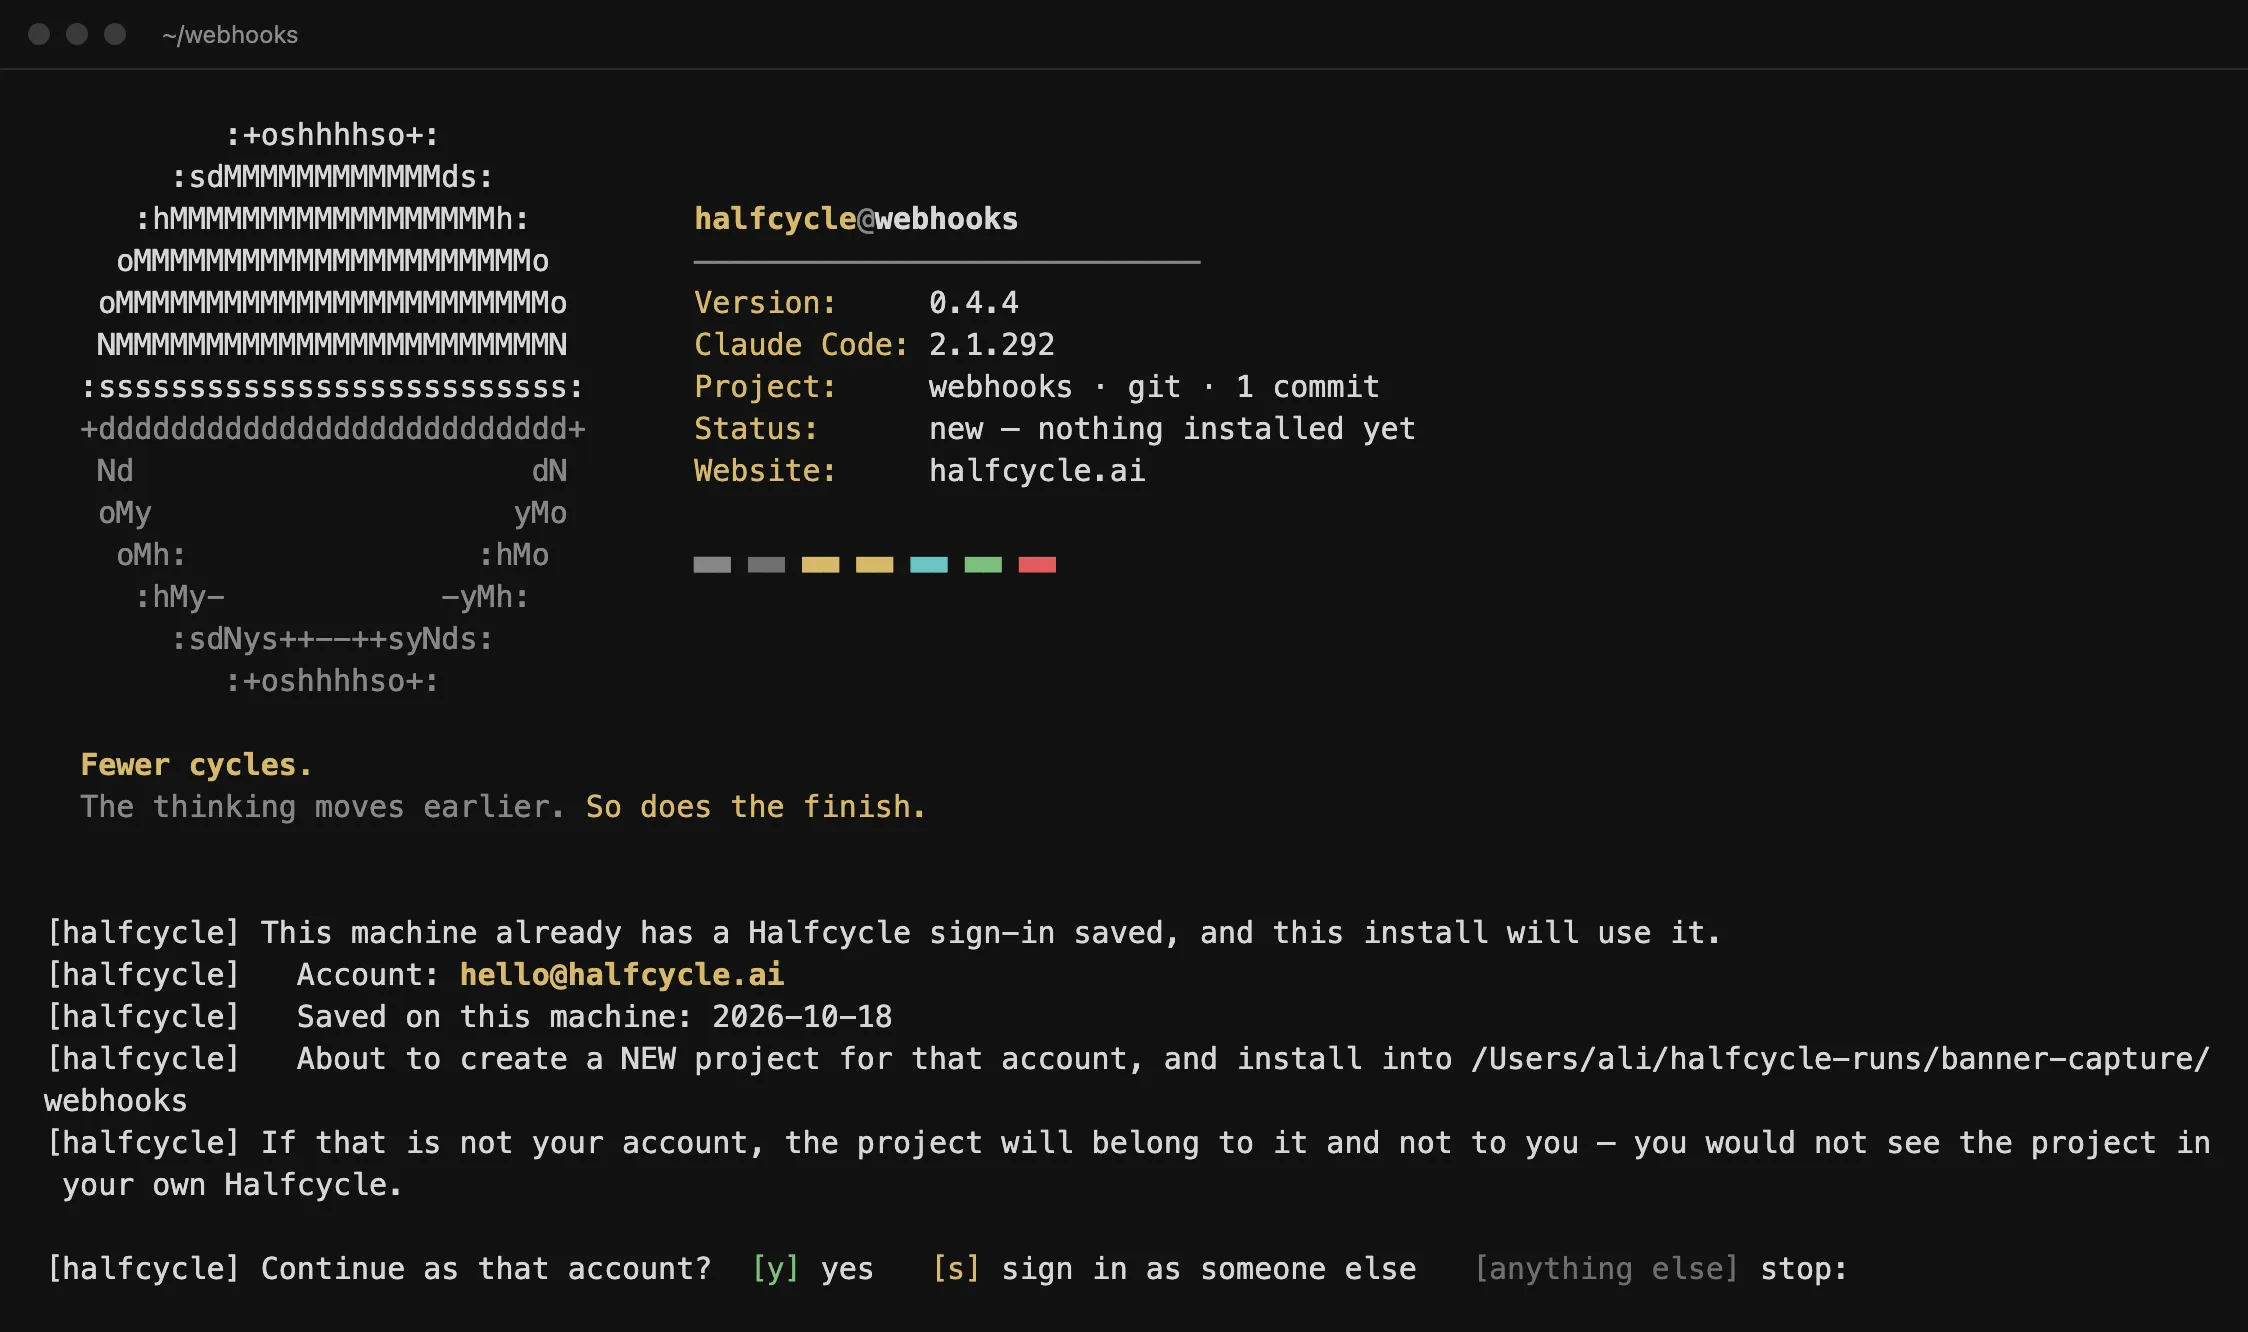
Task: Click the second darker gray color block
Action: coord(766,565)
